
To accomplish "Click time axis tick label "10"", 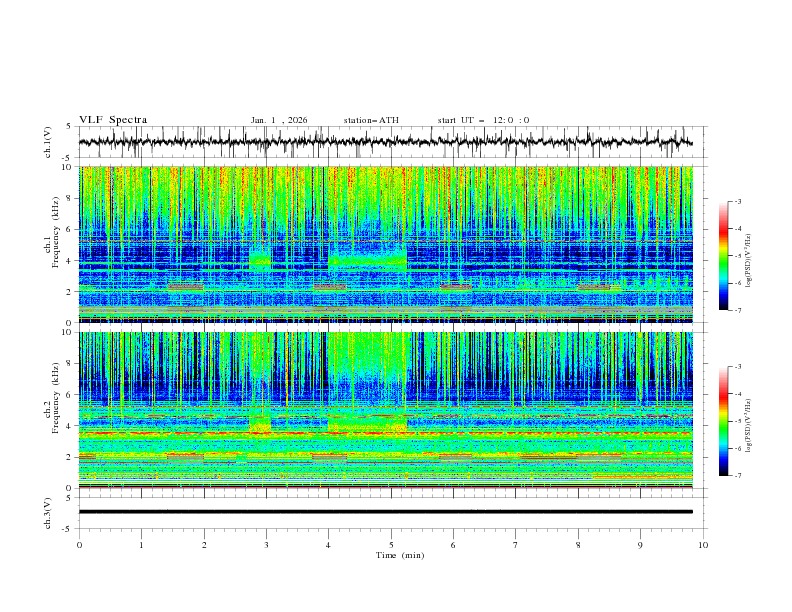I will click(703, 545).
